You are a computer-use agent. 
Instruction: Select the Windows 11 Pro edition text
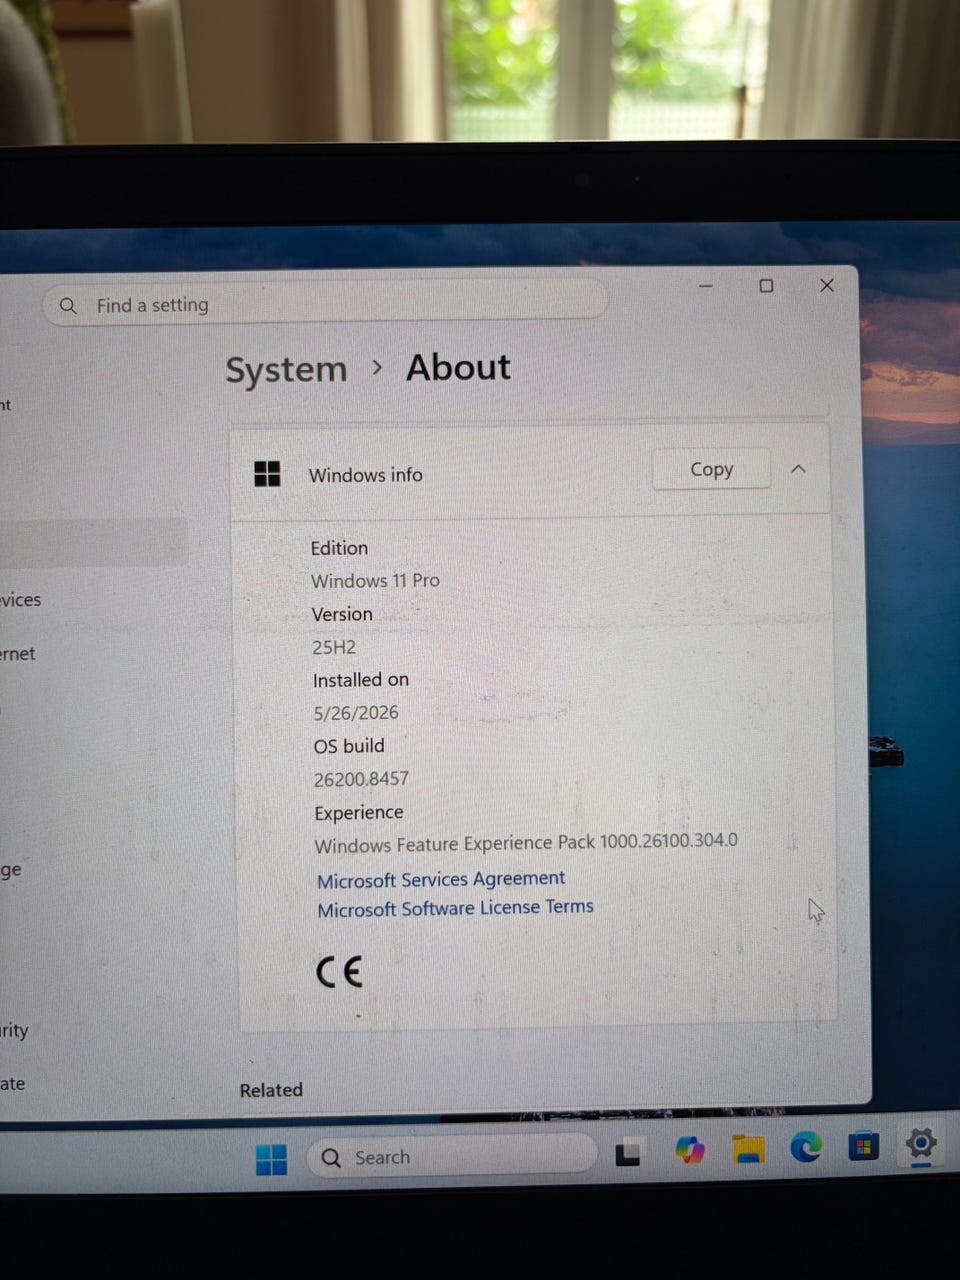pyautogui.click(x=375, y=581)
